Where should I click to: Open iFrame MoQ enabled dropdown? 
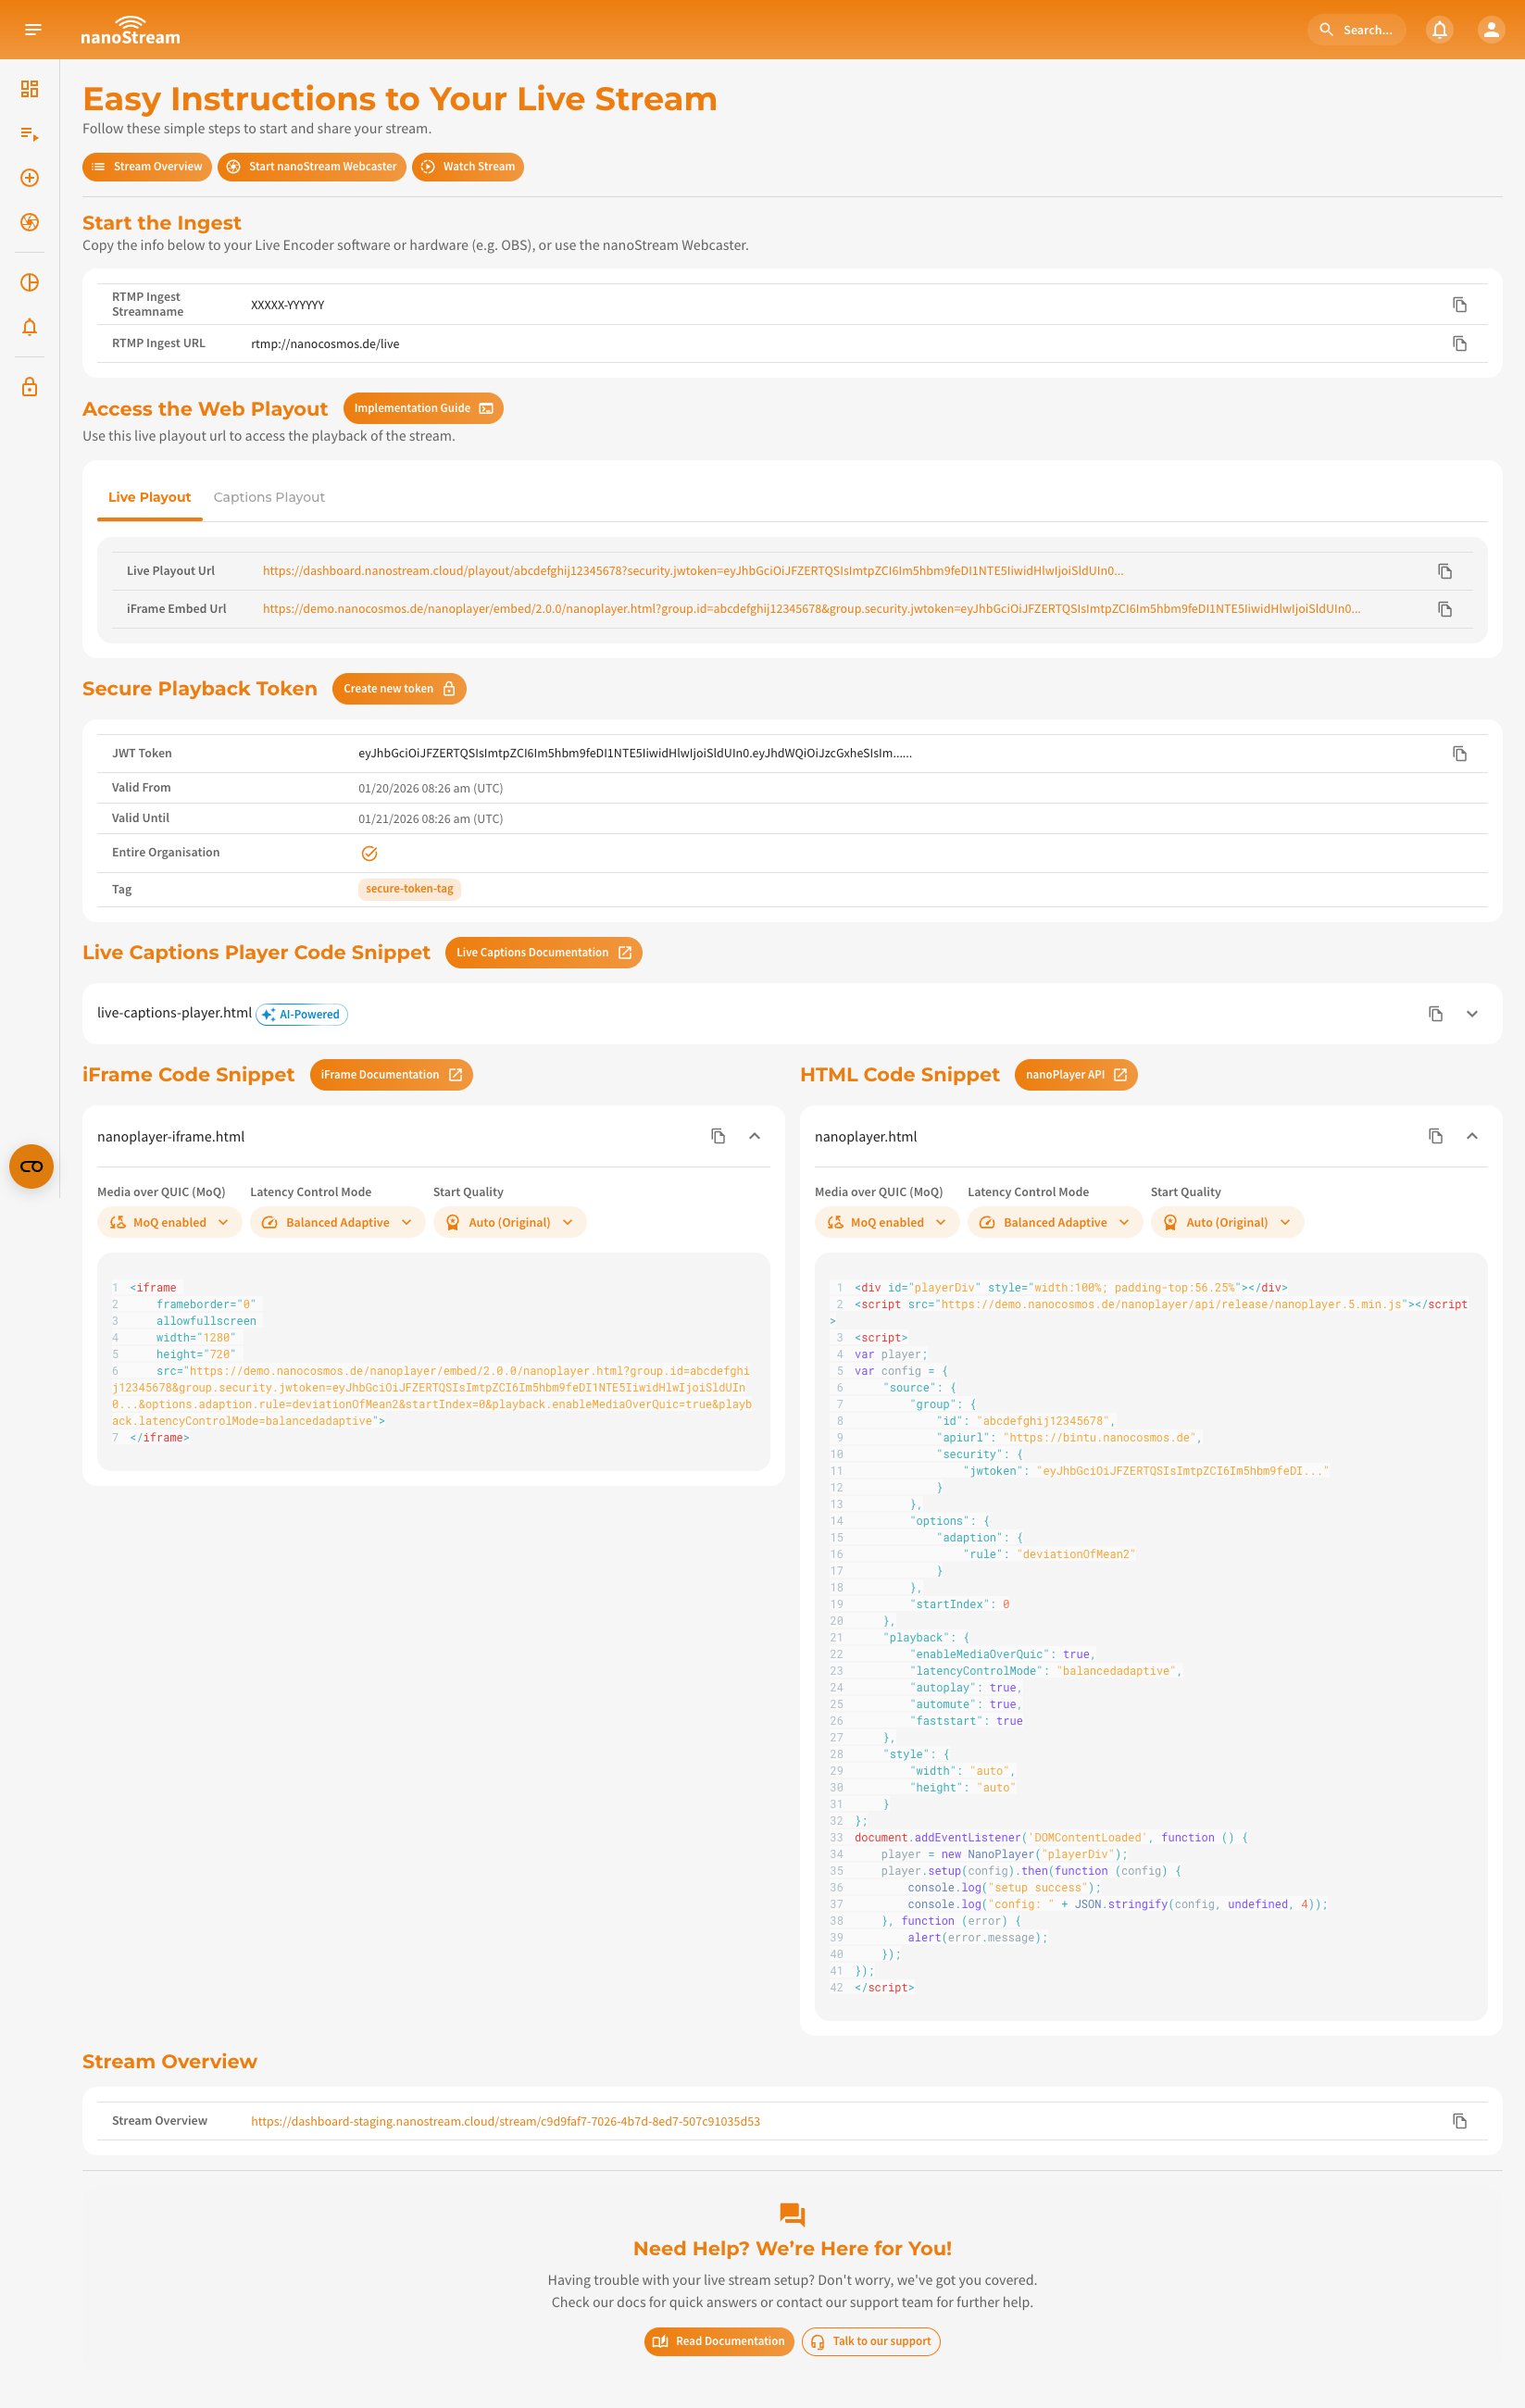click(169, 1222)
